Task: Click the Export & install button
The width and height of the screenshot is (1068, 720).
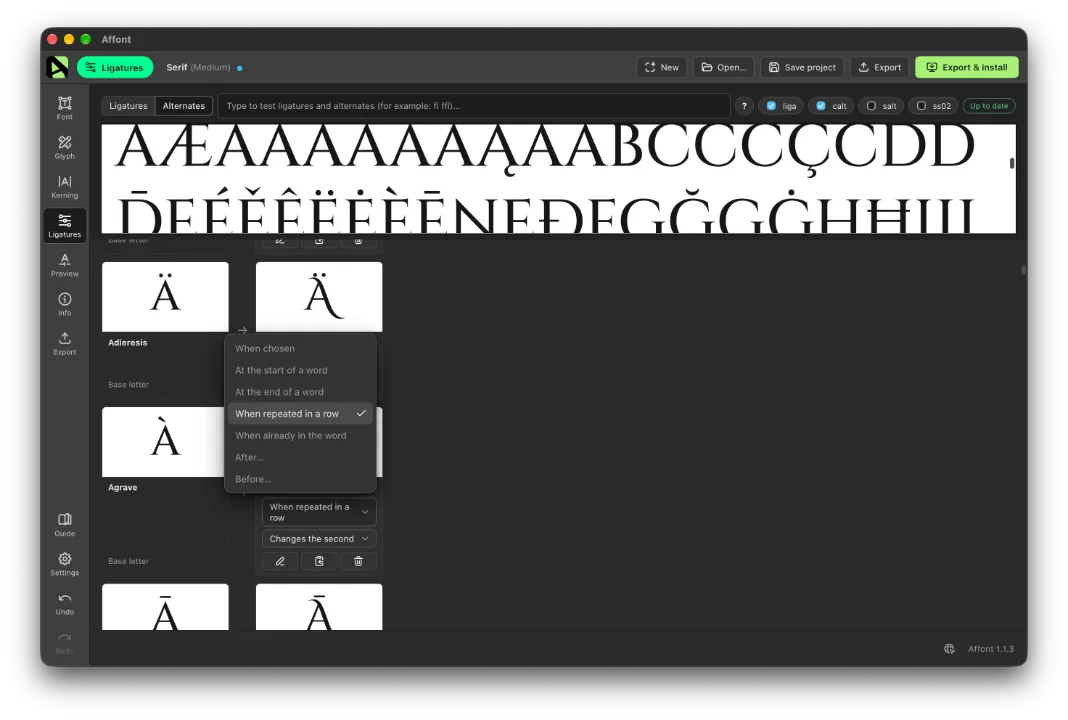Action: [x=967, y=67]
